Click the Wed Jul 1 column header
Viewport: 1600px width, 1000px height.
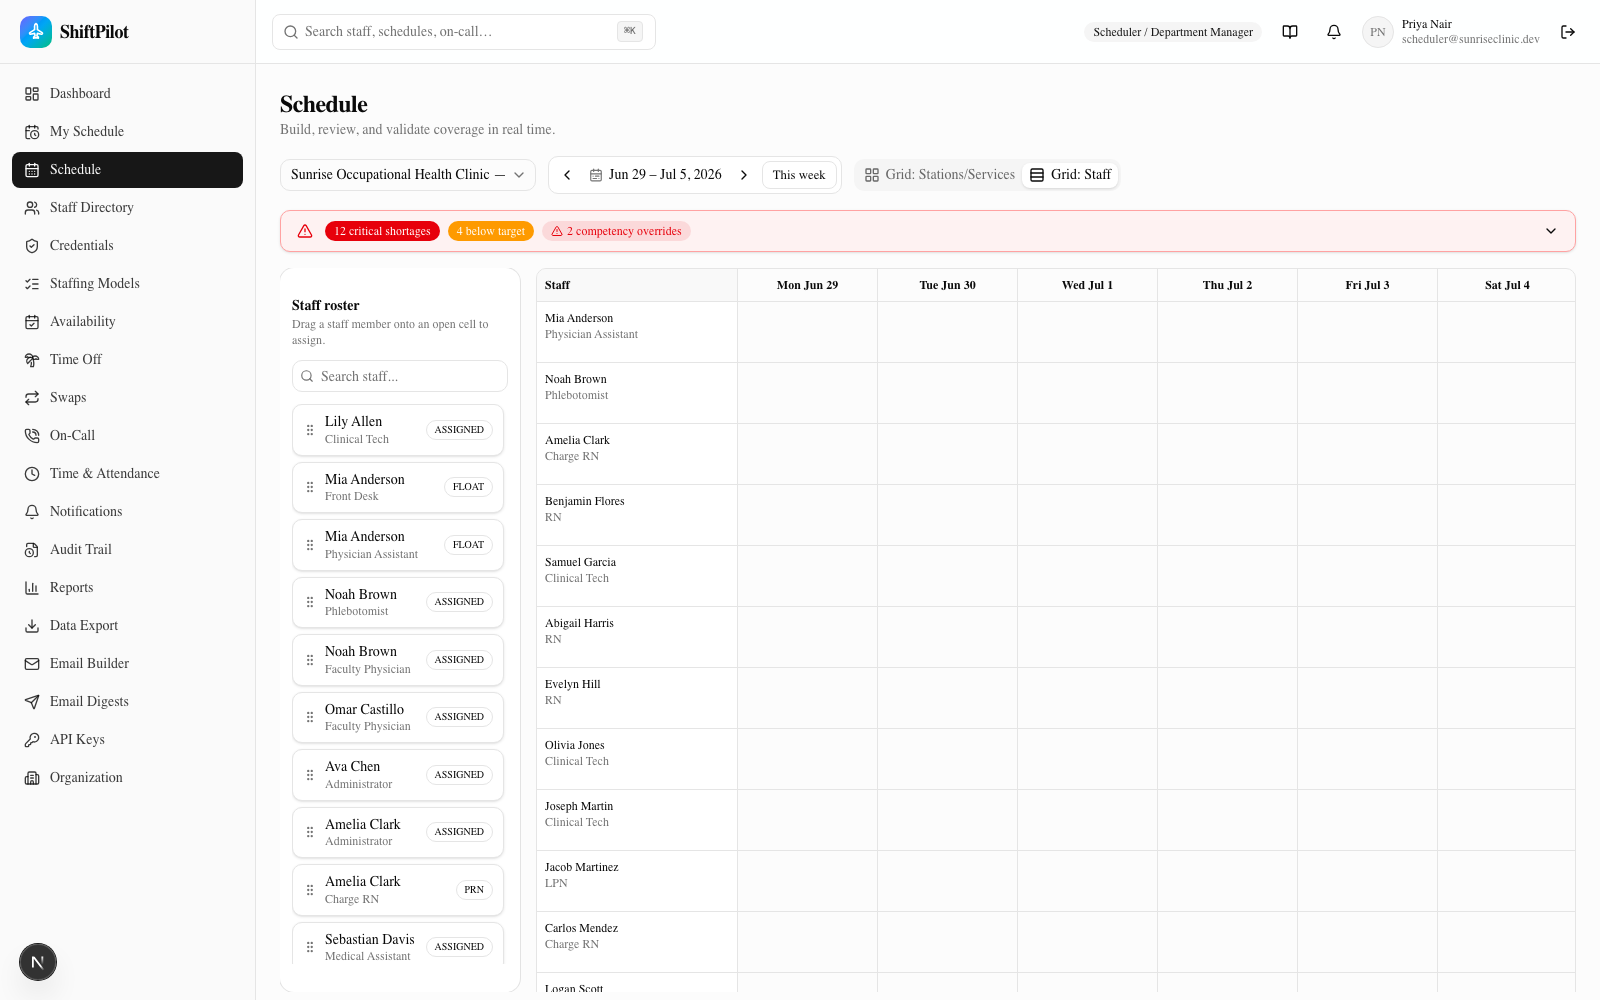pyautogui.click(x=1087, y=285)
